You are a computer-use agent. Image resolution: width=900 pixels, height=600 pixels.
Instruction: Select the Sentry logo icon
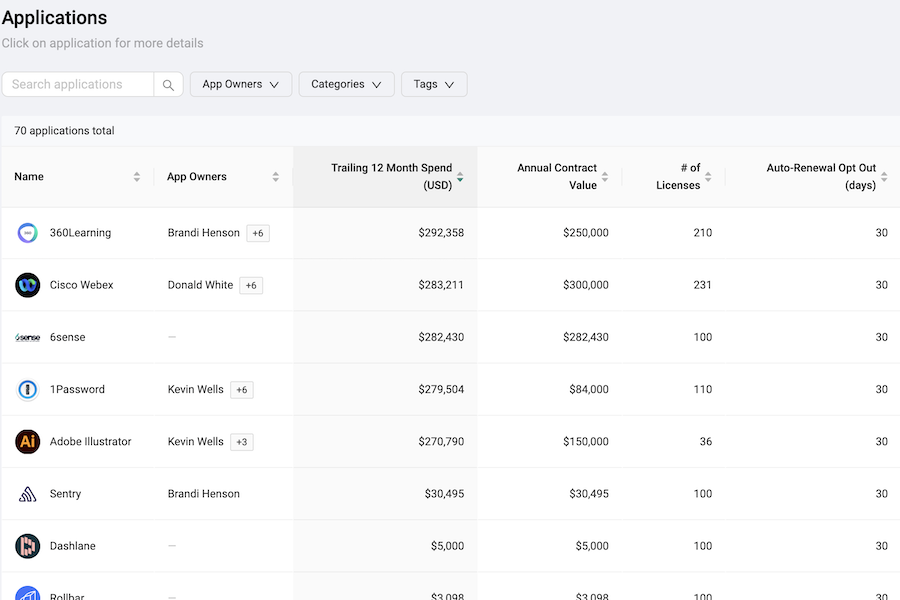[28, 494]
